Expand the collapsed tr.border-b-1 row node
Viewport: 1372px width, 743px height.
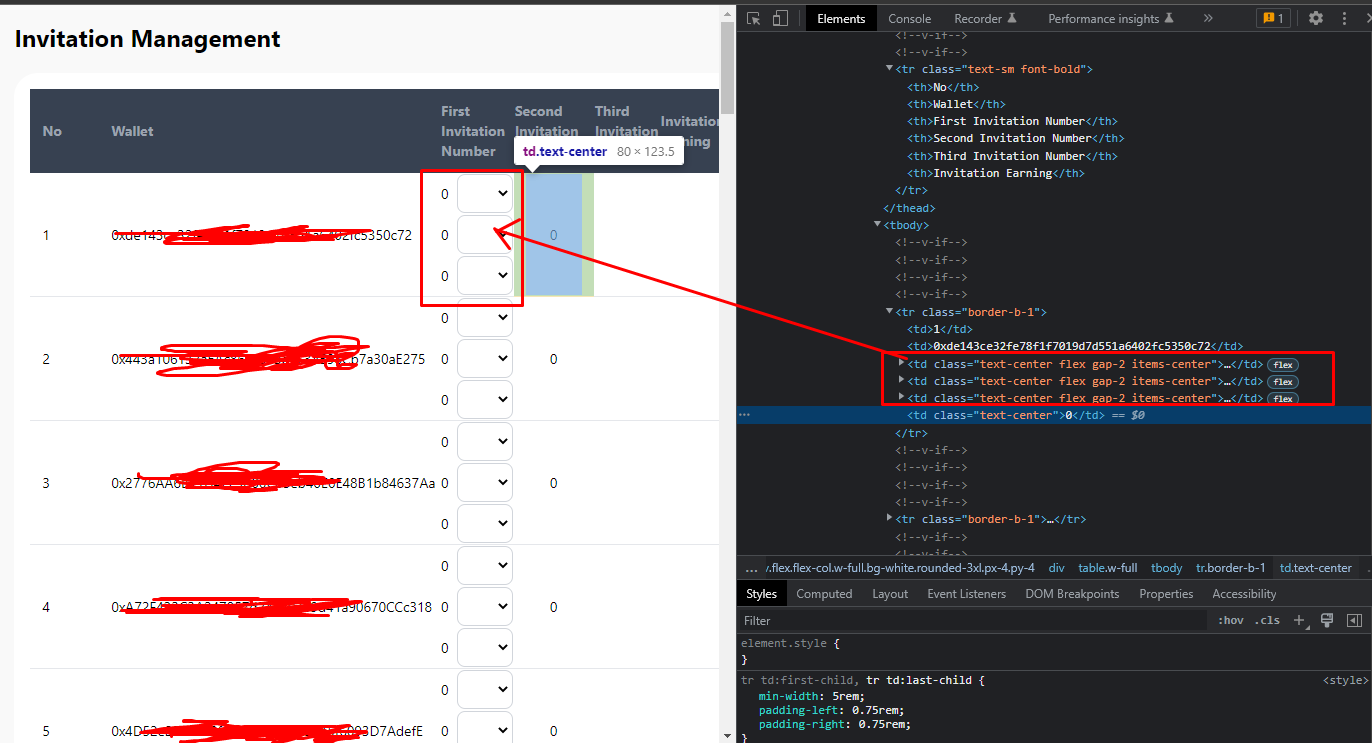[x=889, y=519]
